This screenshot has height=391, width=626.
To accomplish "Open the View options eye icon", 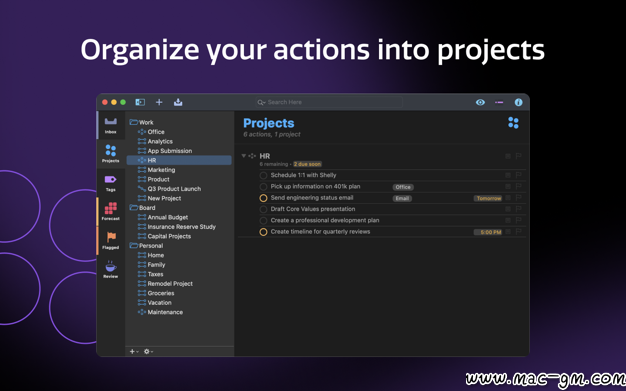I will pos(480,102).
